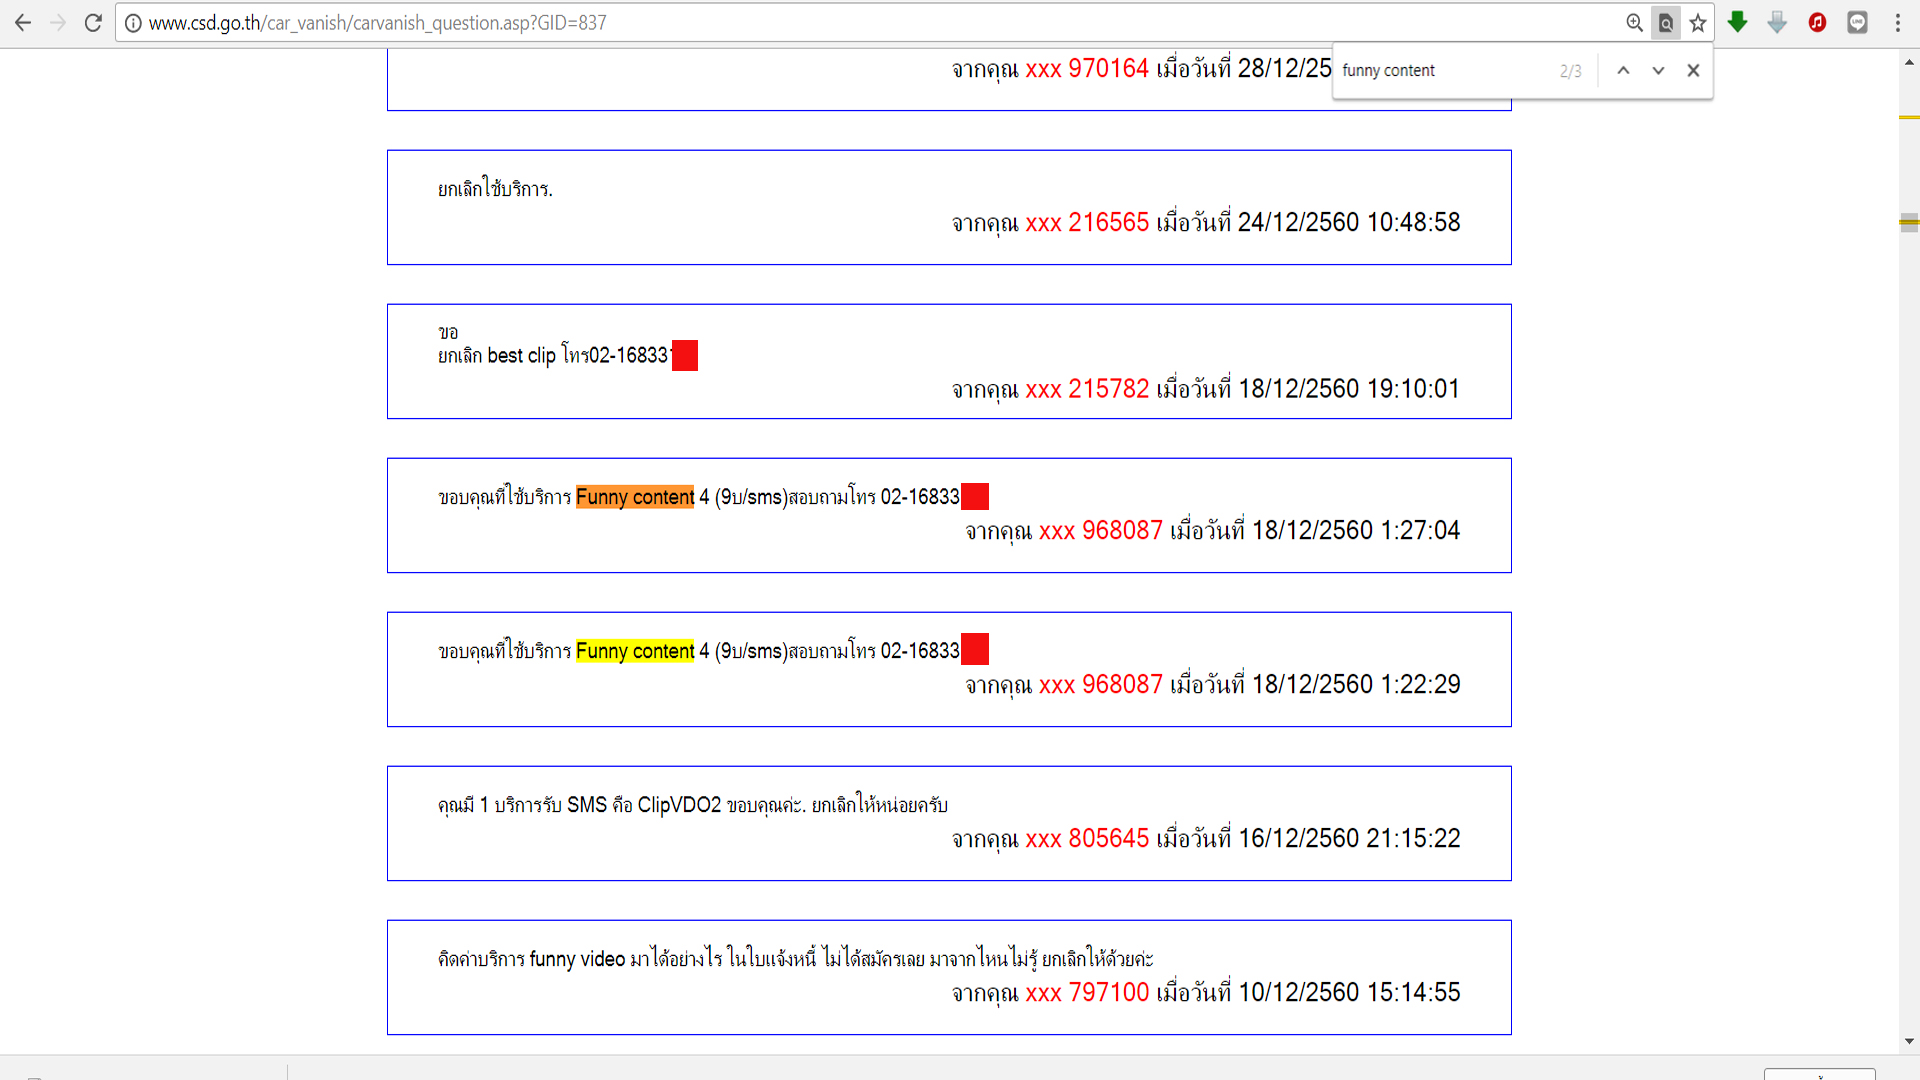Click the grey download arrow extension

(x=1777, y=23)
